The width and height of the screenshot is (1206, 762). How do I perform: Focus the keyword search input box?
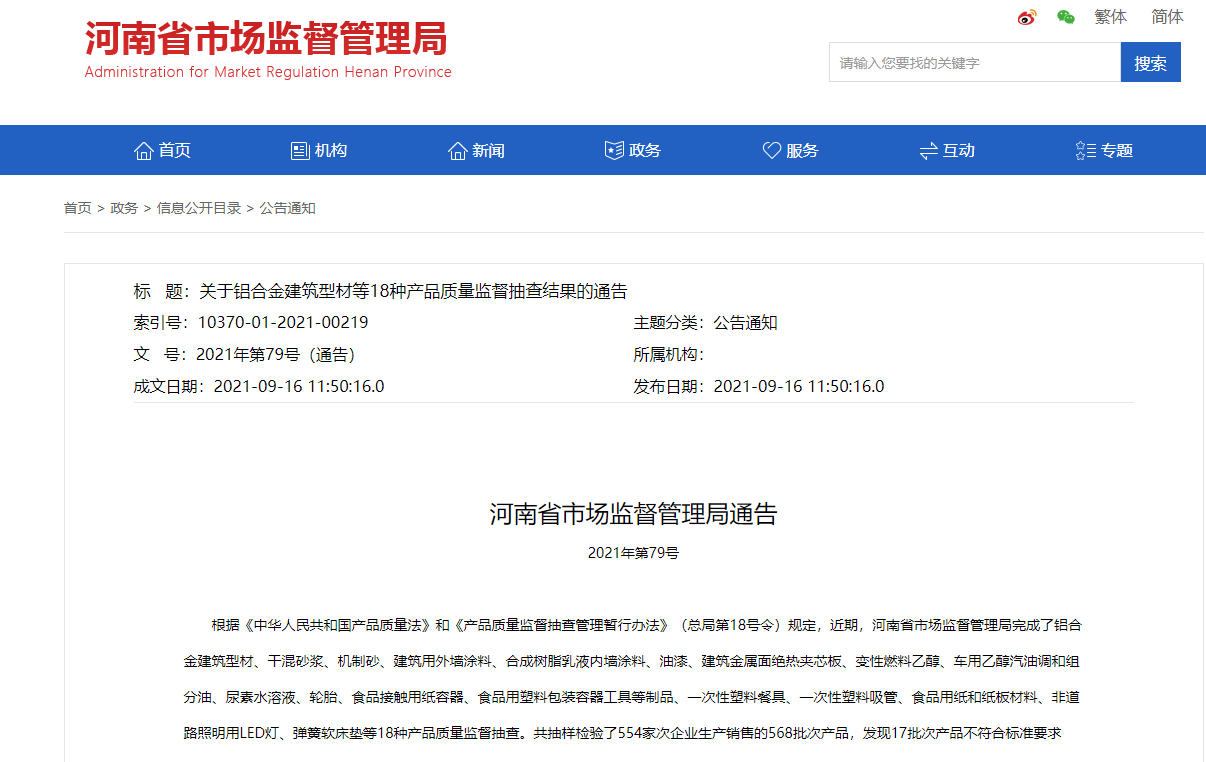[x=975, y=62]
